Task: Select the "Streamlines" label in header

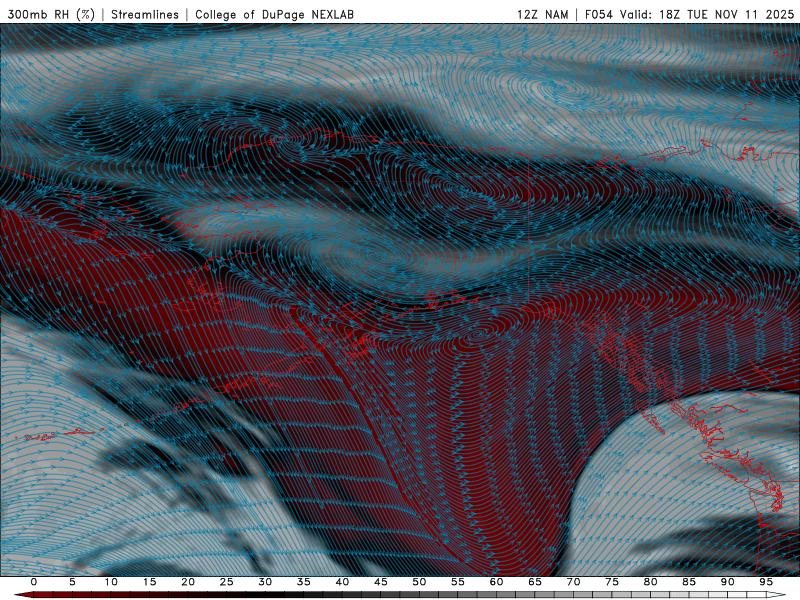Action: [x=145, y=14]
